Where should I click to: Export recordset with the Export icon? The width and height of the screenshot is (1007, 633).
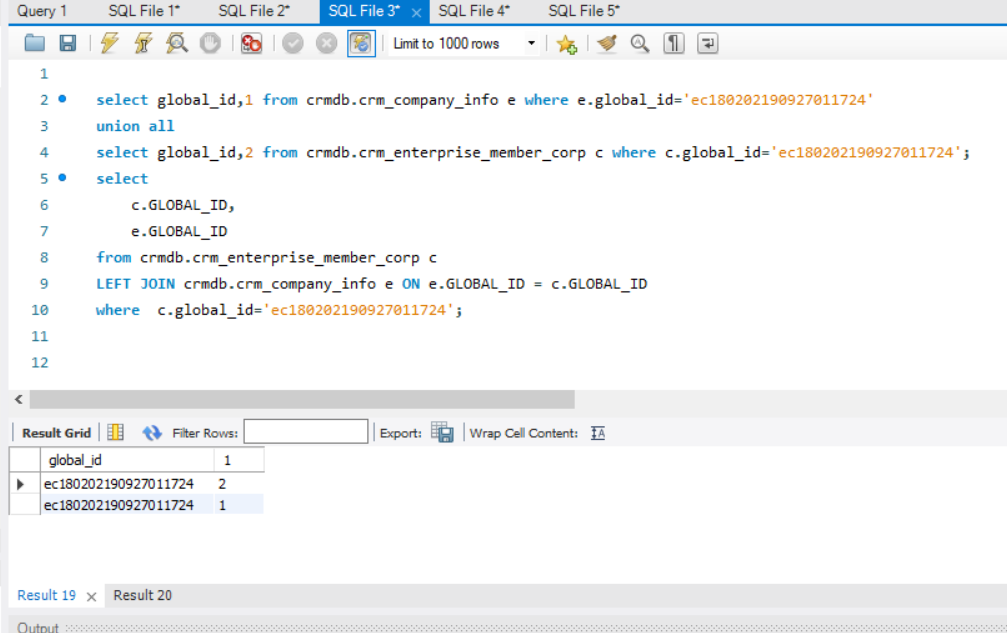click(442, 432)
